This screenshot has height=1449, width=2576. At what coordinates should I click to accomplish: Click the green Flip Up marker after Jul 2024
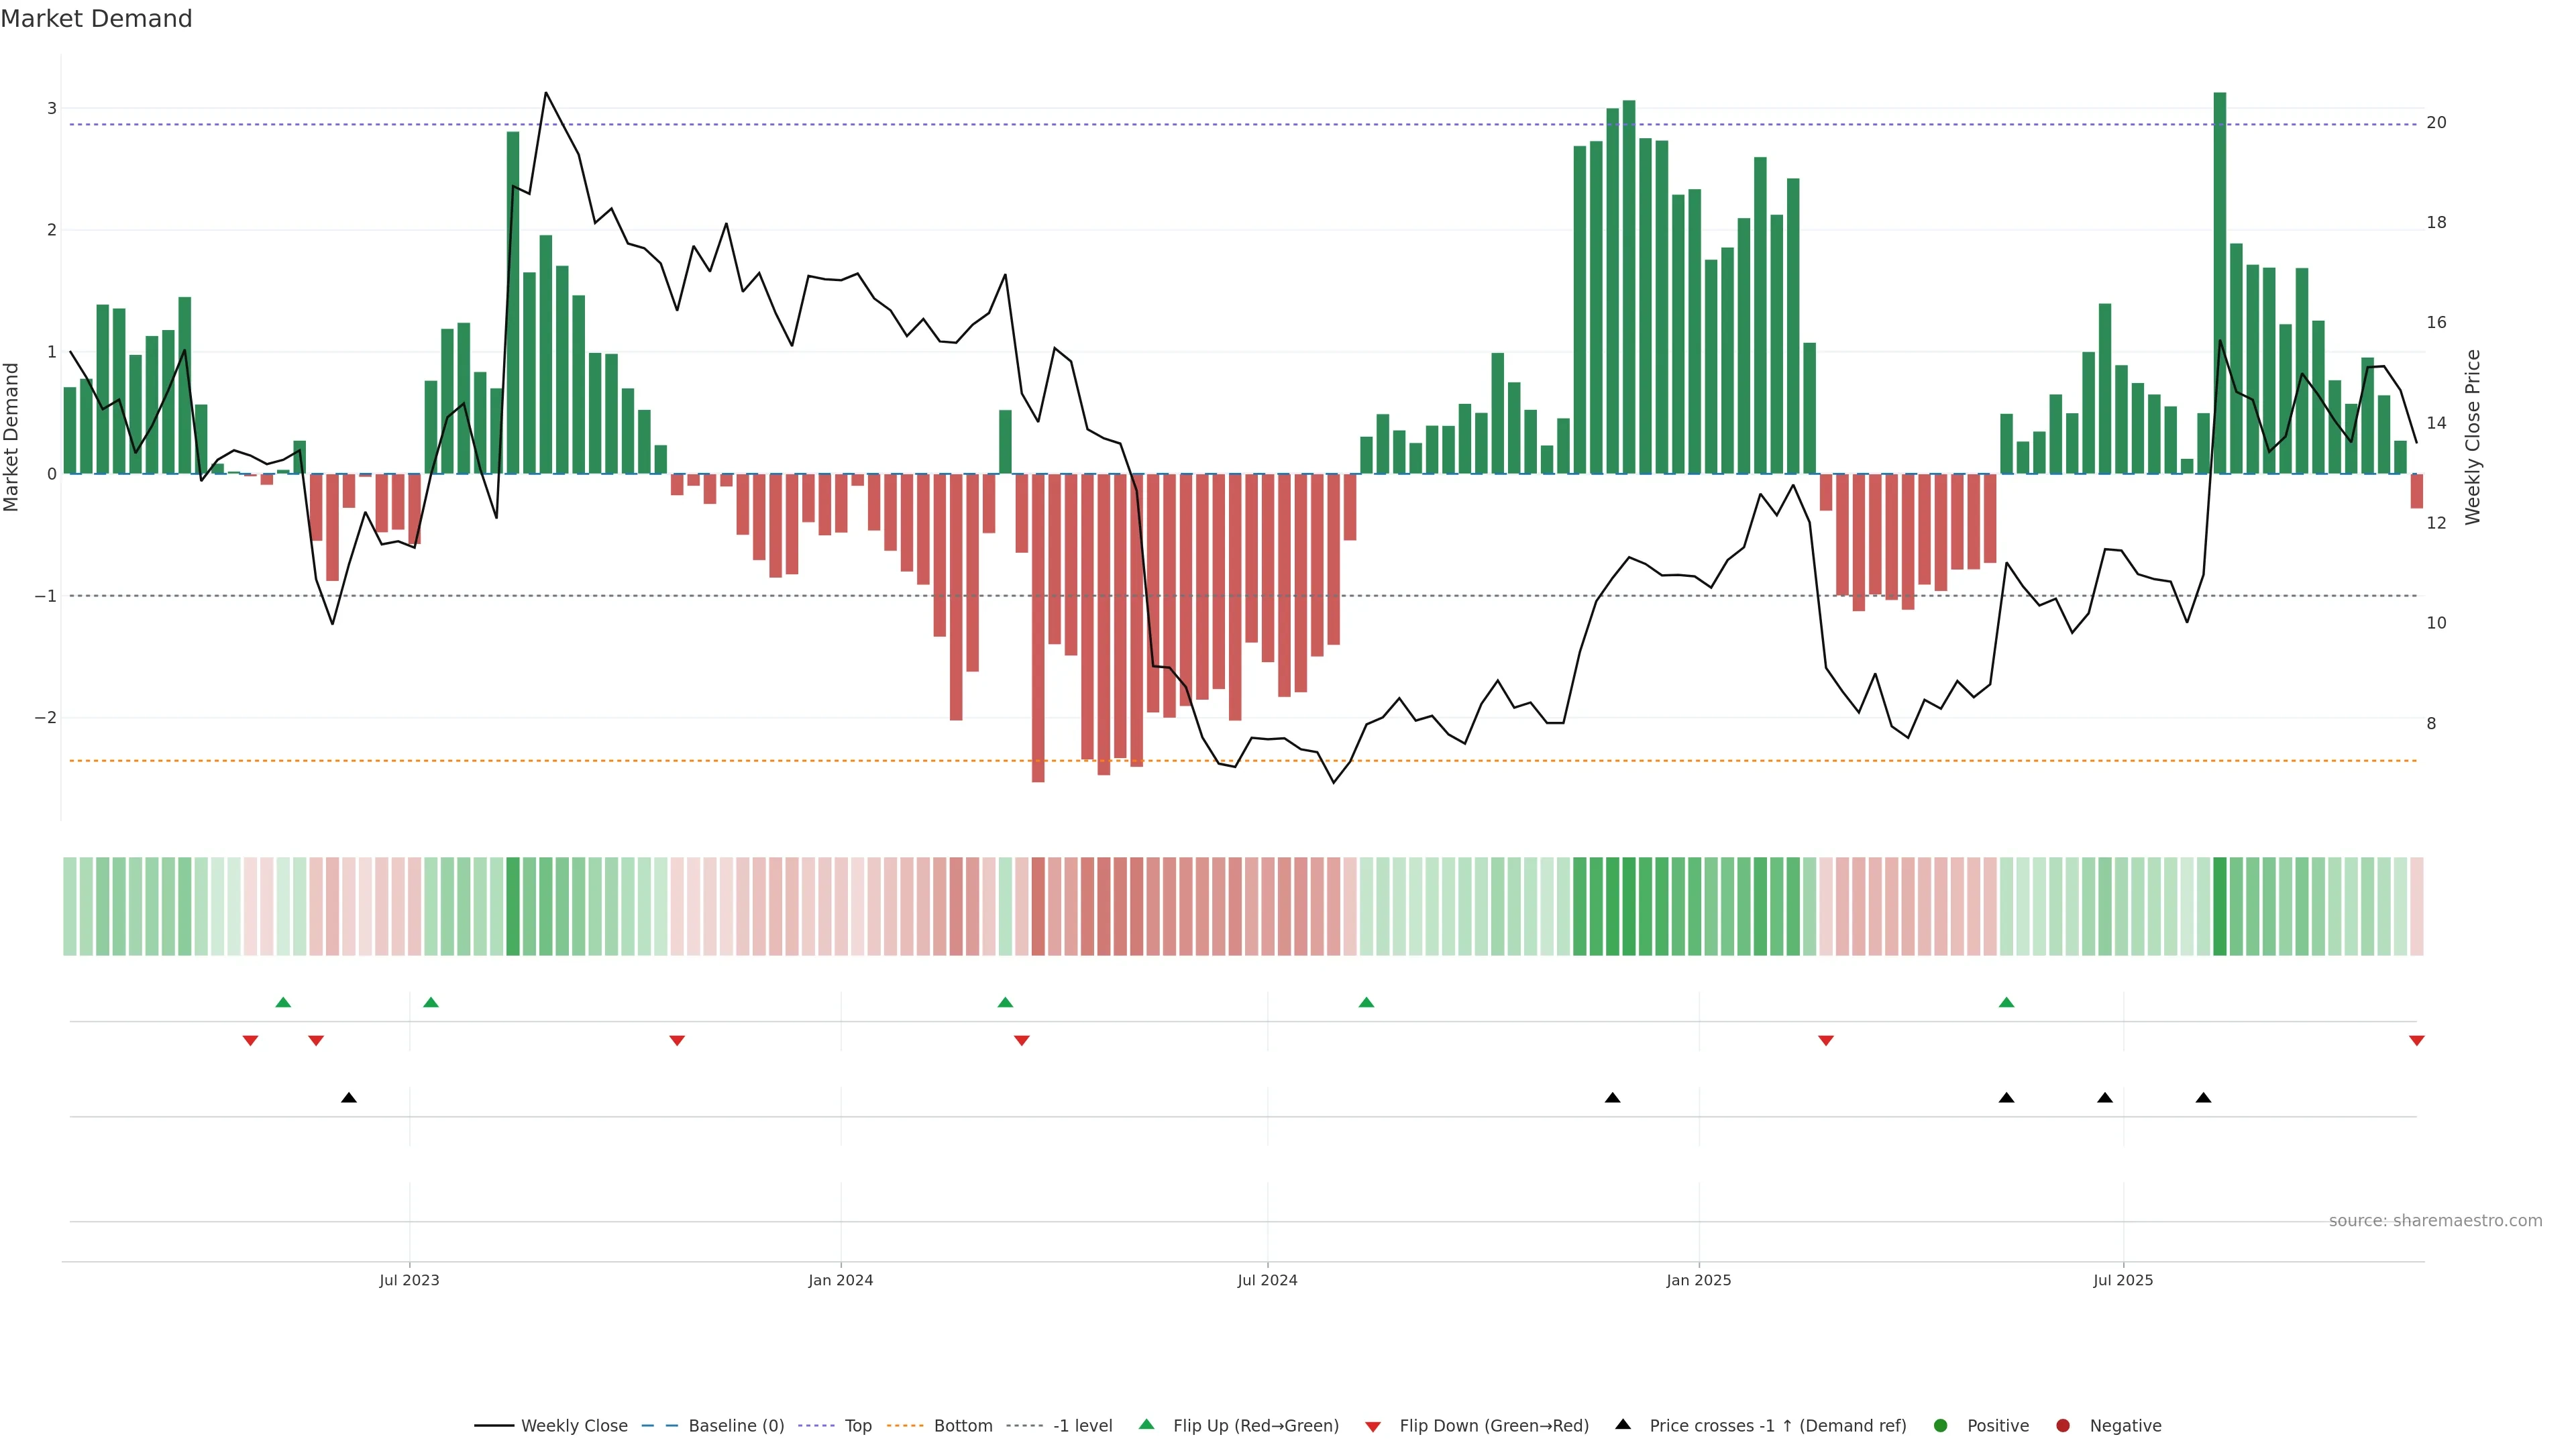(x=1366, y=1002)
